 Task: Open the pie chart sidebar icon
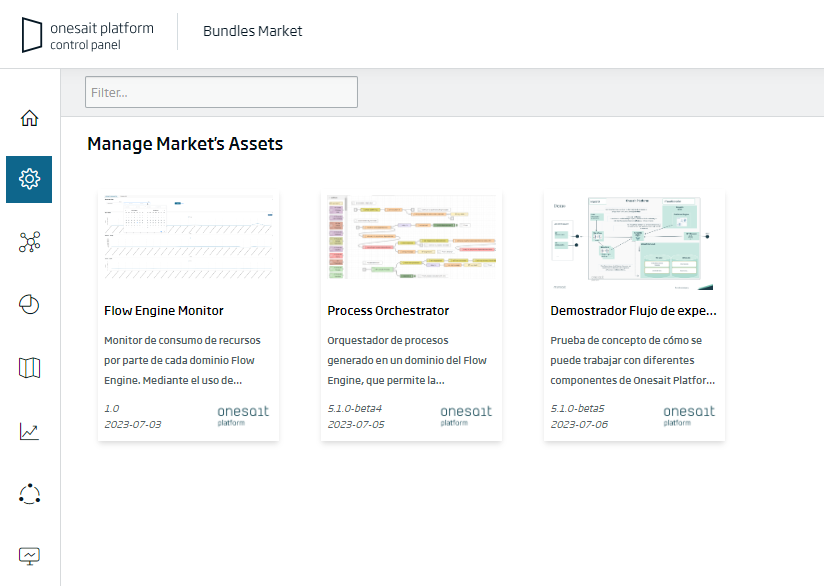click(x=29, y=304)
